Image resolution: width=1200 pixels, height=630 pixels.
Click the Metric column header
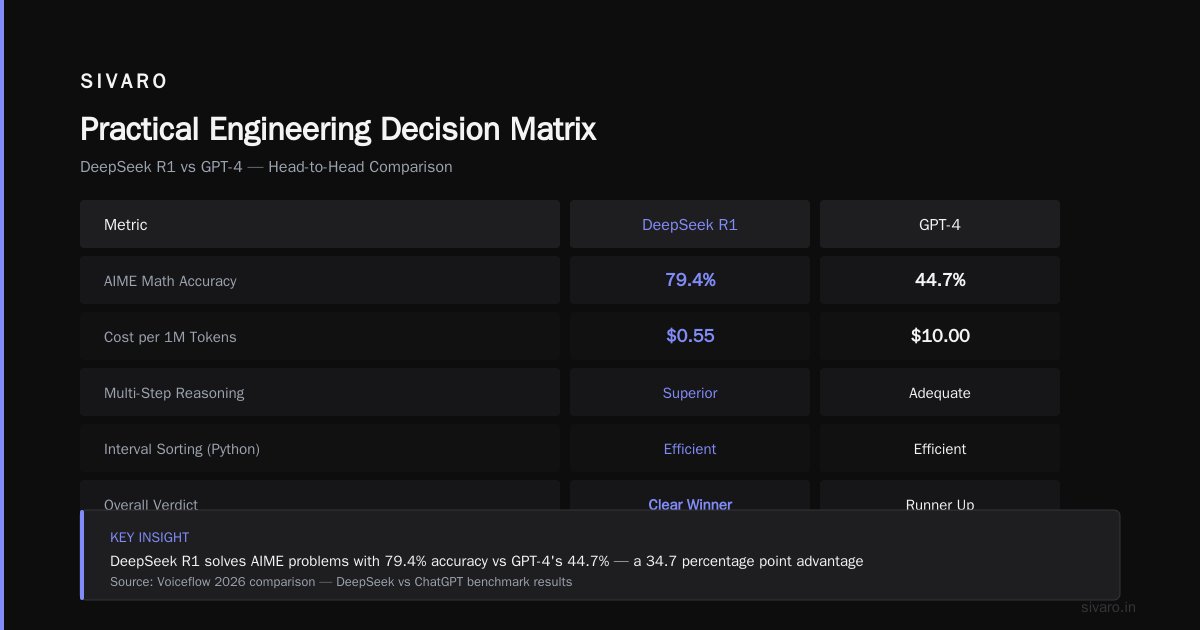click(x=320, y=224)
